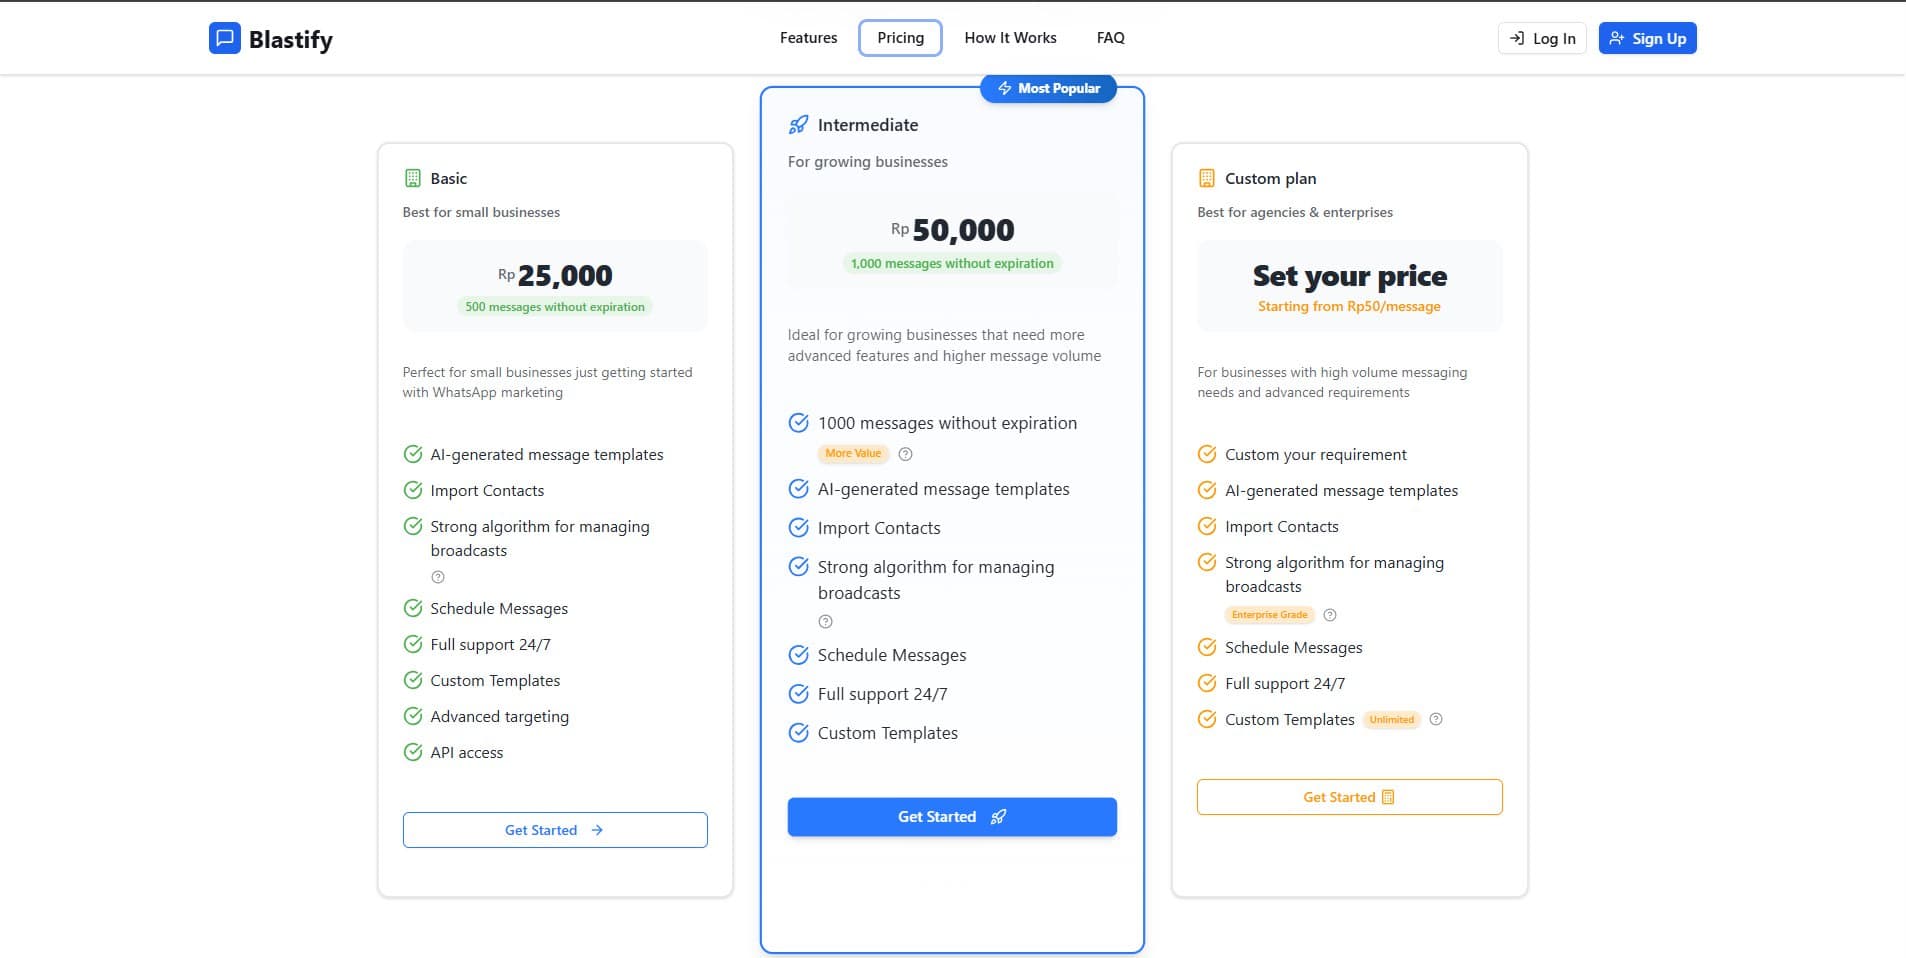Click the Most Popular lightning badge
This screenshot has width=1906, height=958.
point(1048,88)
